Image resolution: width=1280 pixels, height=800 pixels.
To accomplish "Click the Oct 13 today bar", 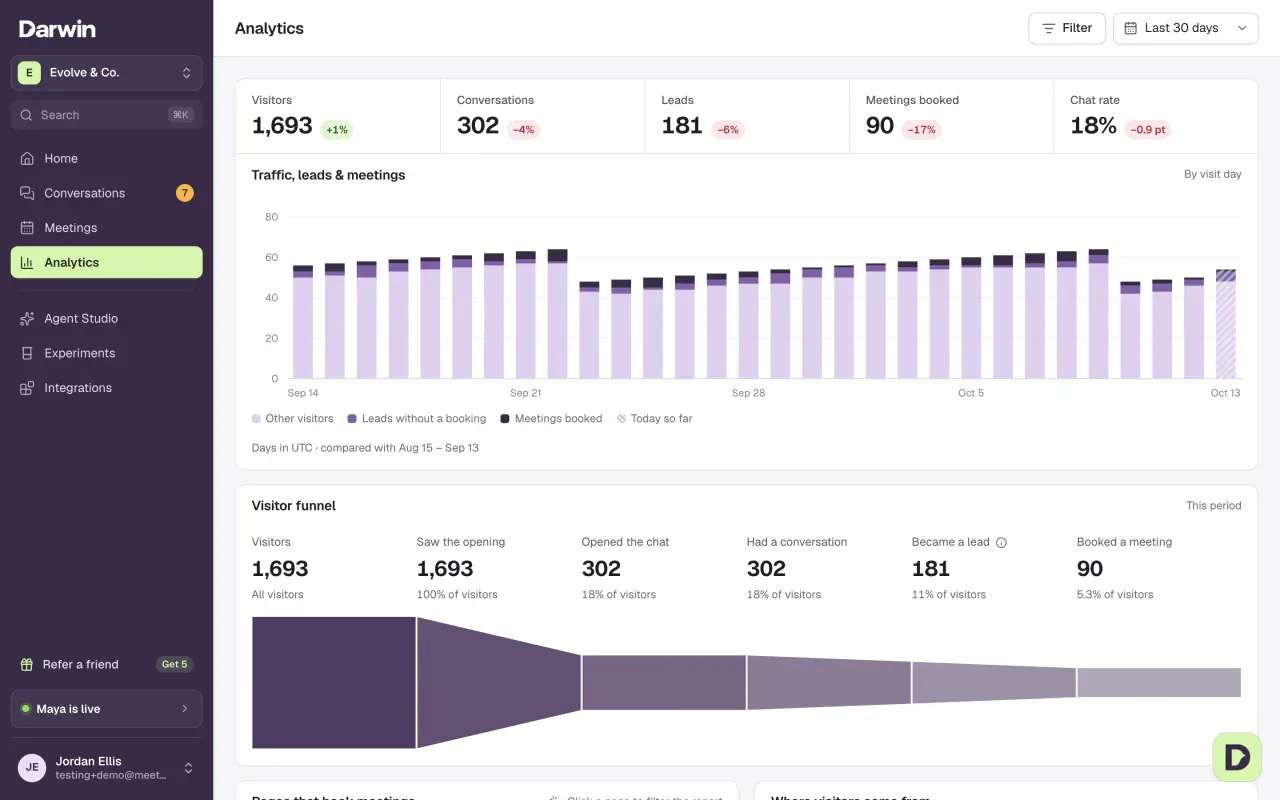I will pos(1226,324).
